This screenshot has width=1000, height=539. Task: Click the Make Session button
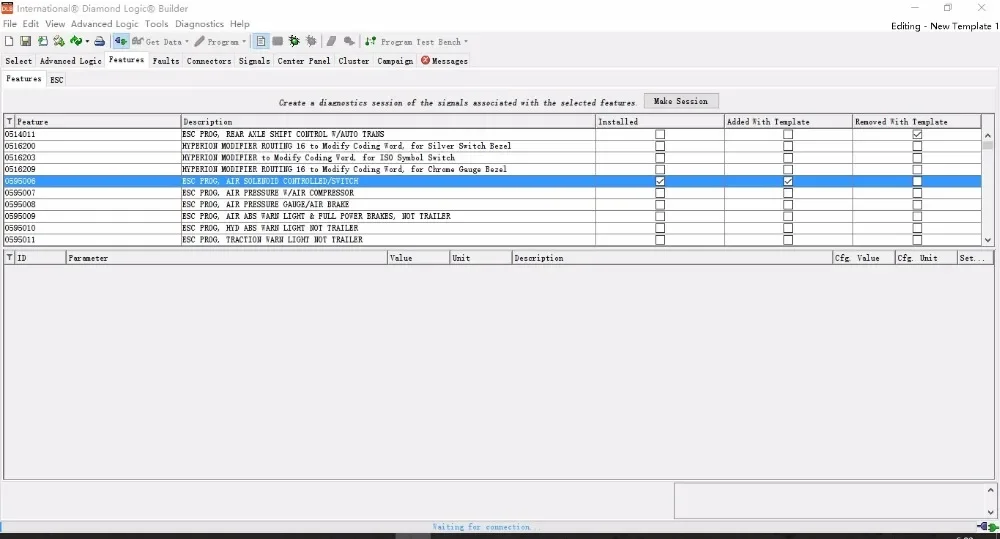point(680,101)
